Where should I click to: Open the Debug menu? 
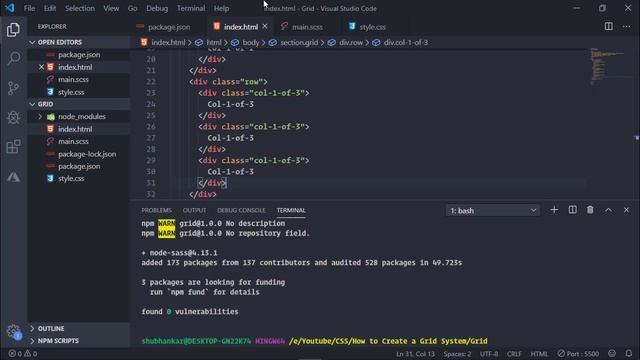point(157,8)
